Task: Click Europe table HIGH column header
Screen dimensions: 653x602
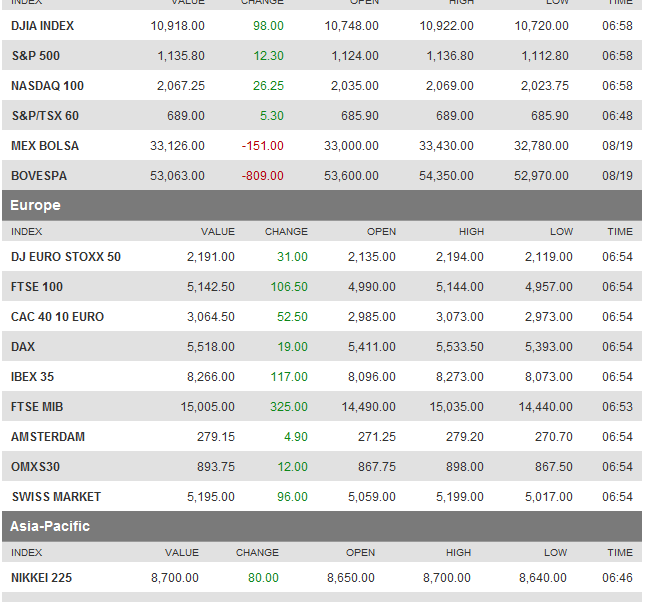Action: 471,231
